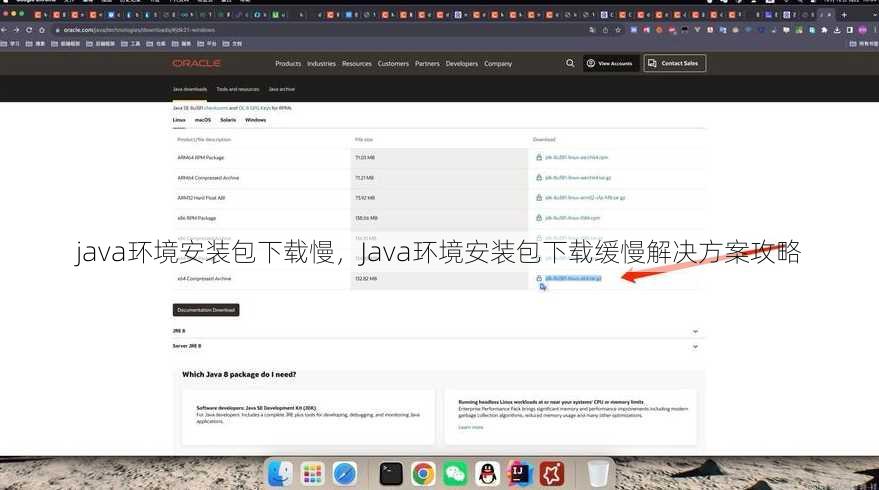Click the browser home icon

pos(41,30)
